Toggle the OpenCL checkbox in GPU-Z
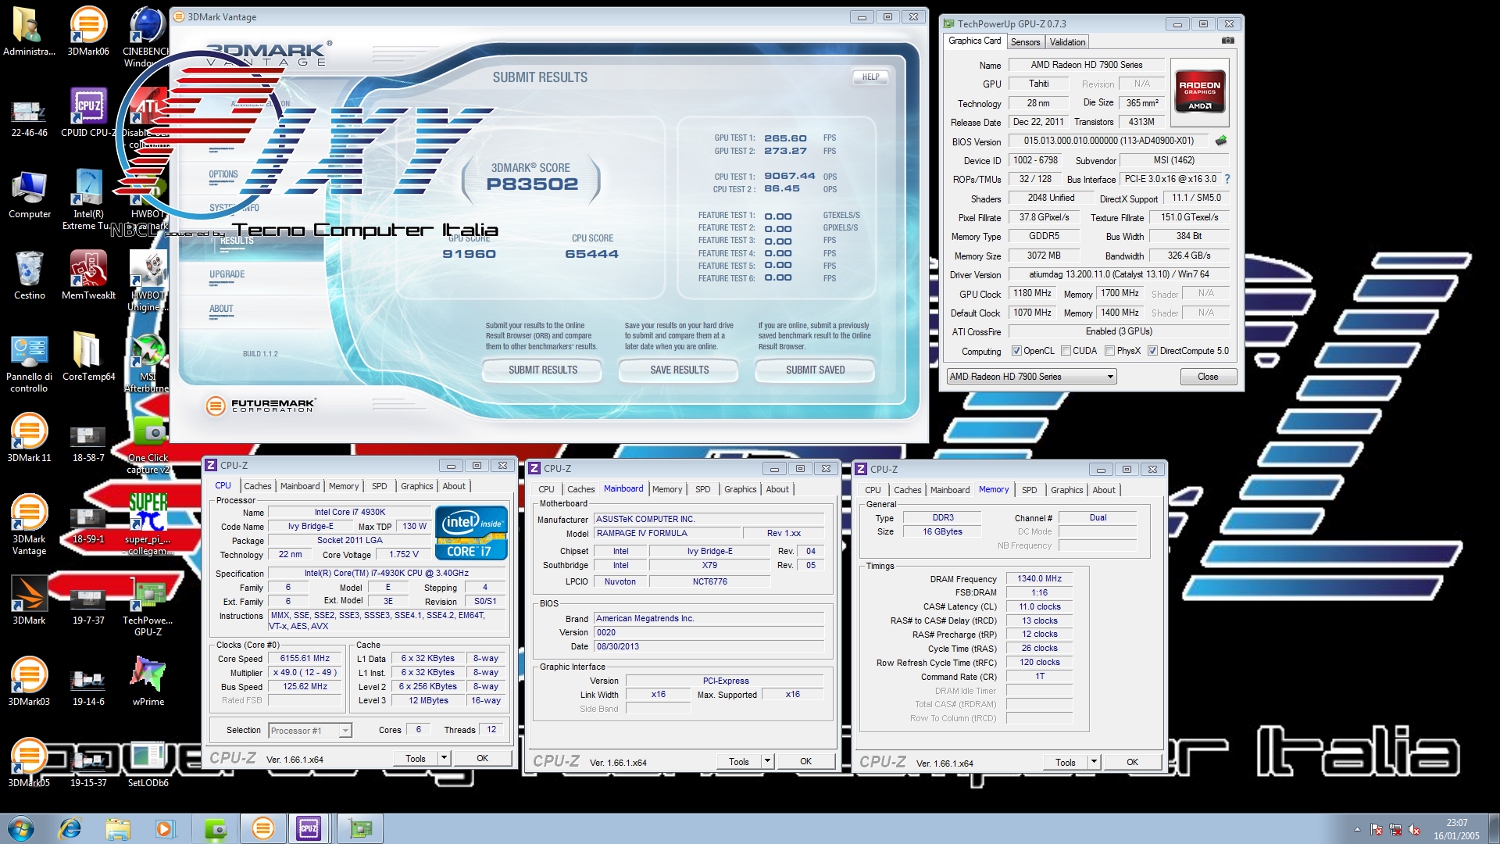This screenshot has width=1500, height=844. pyautogui.click(x=1017, y=351)
